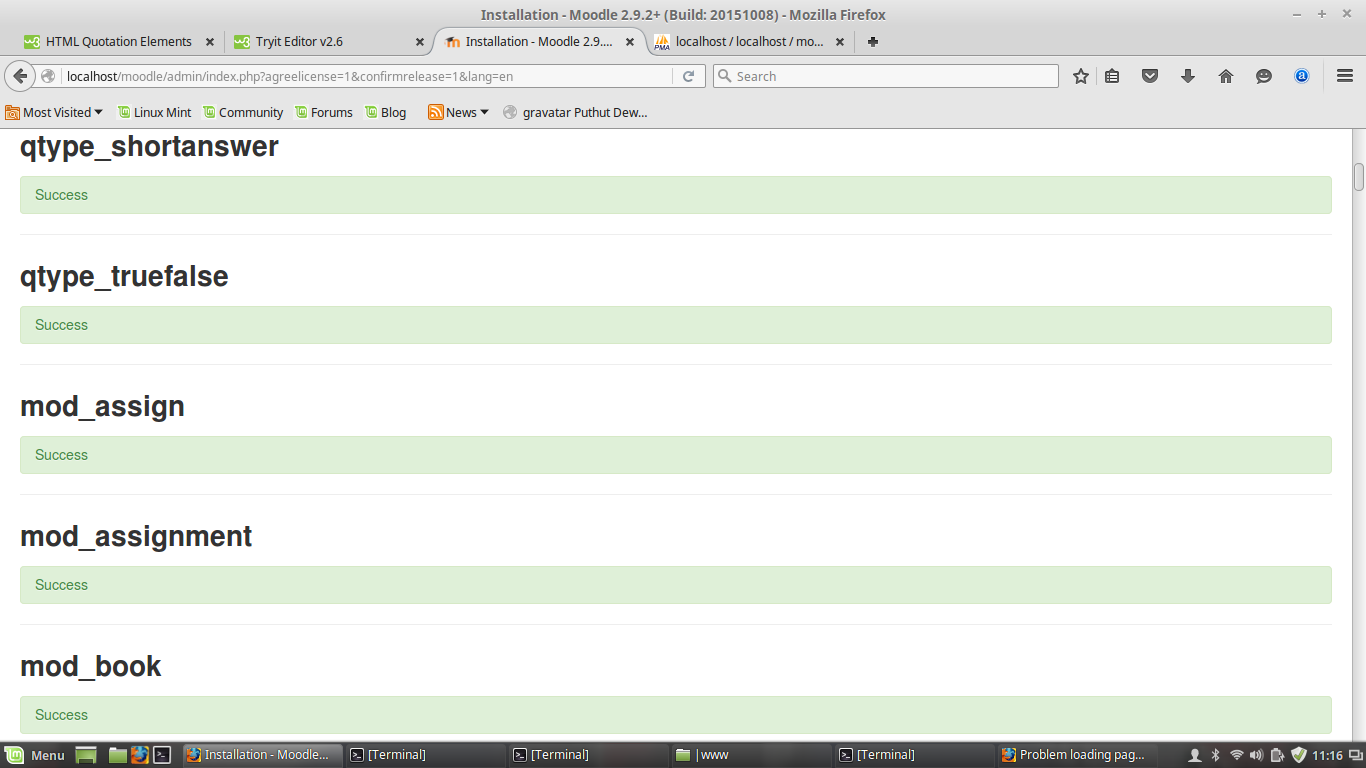Close the HTML Quotation Elements tab

(210, 42)
